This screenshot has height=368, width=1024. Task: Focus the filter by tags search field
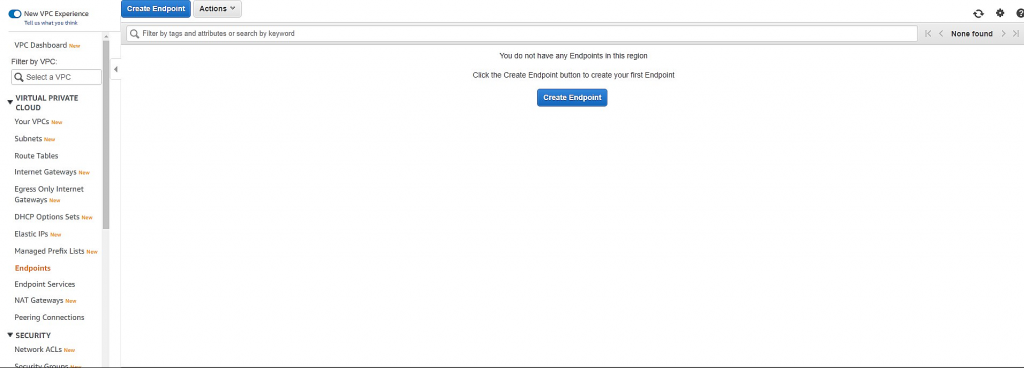pos(522,33)
